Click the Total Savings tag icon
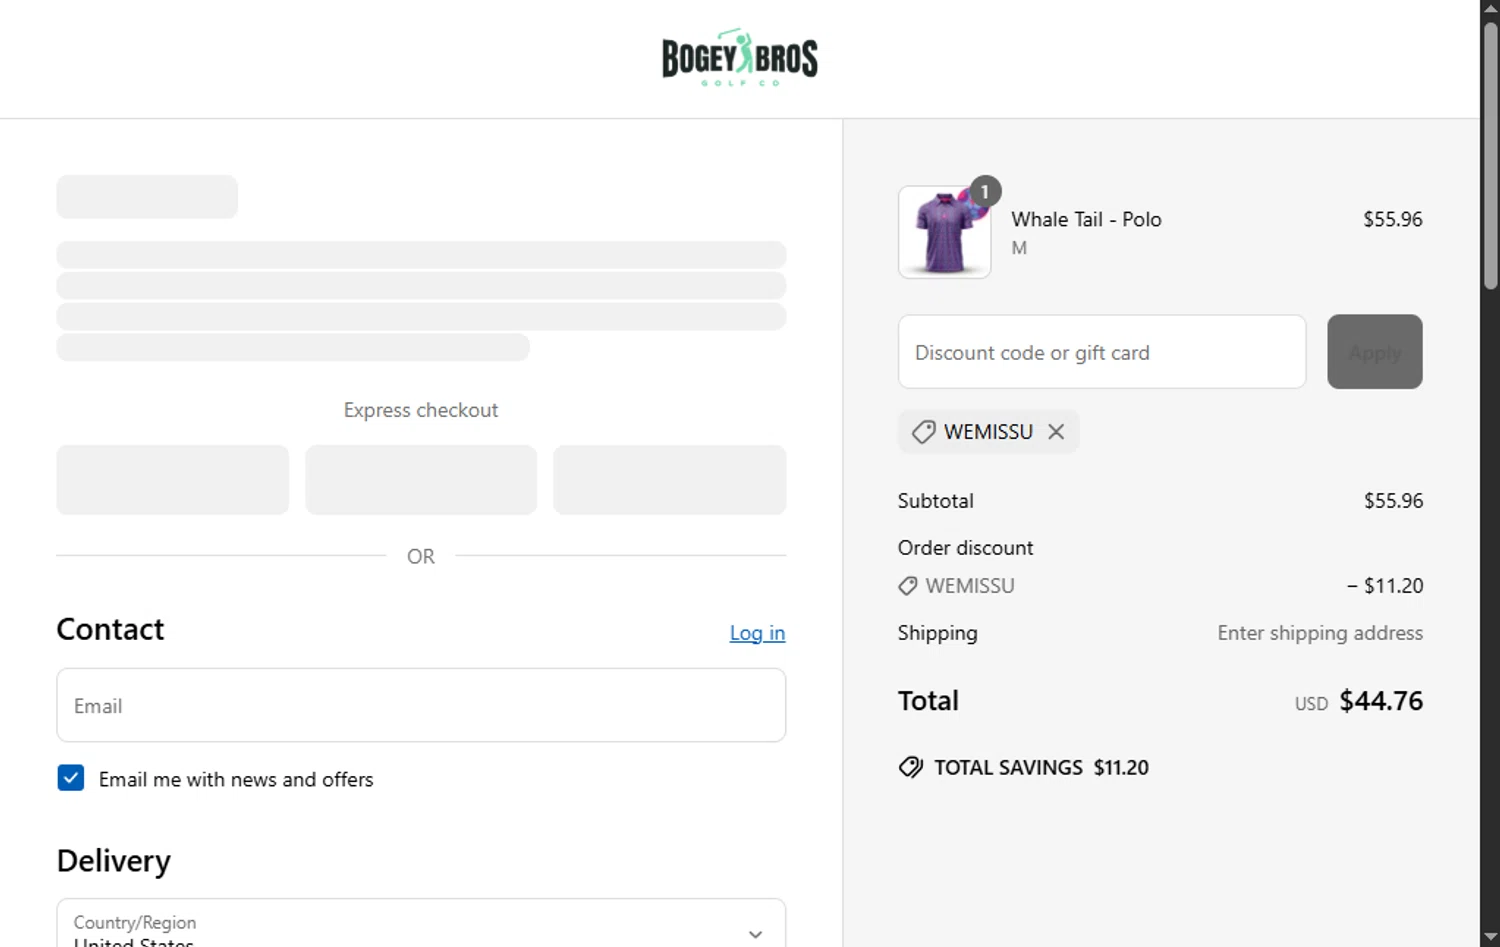The width and height of the screenshot is (1500, 947). click(911, 767)
